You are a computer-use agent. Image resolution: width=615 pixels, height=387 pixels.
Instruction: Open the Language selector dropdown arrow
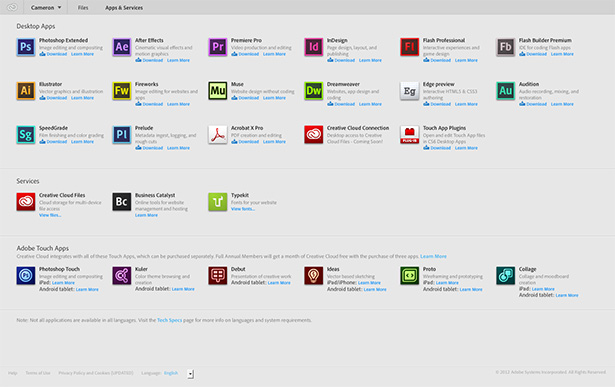(x=190, y=374)
